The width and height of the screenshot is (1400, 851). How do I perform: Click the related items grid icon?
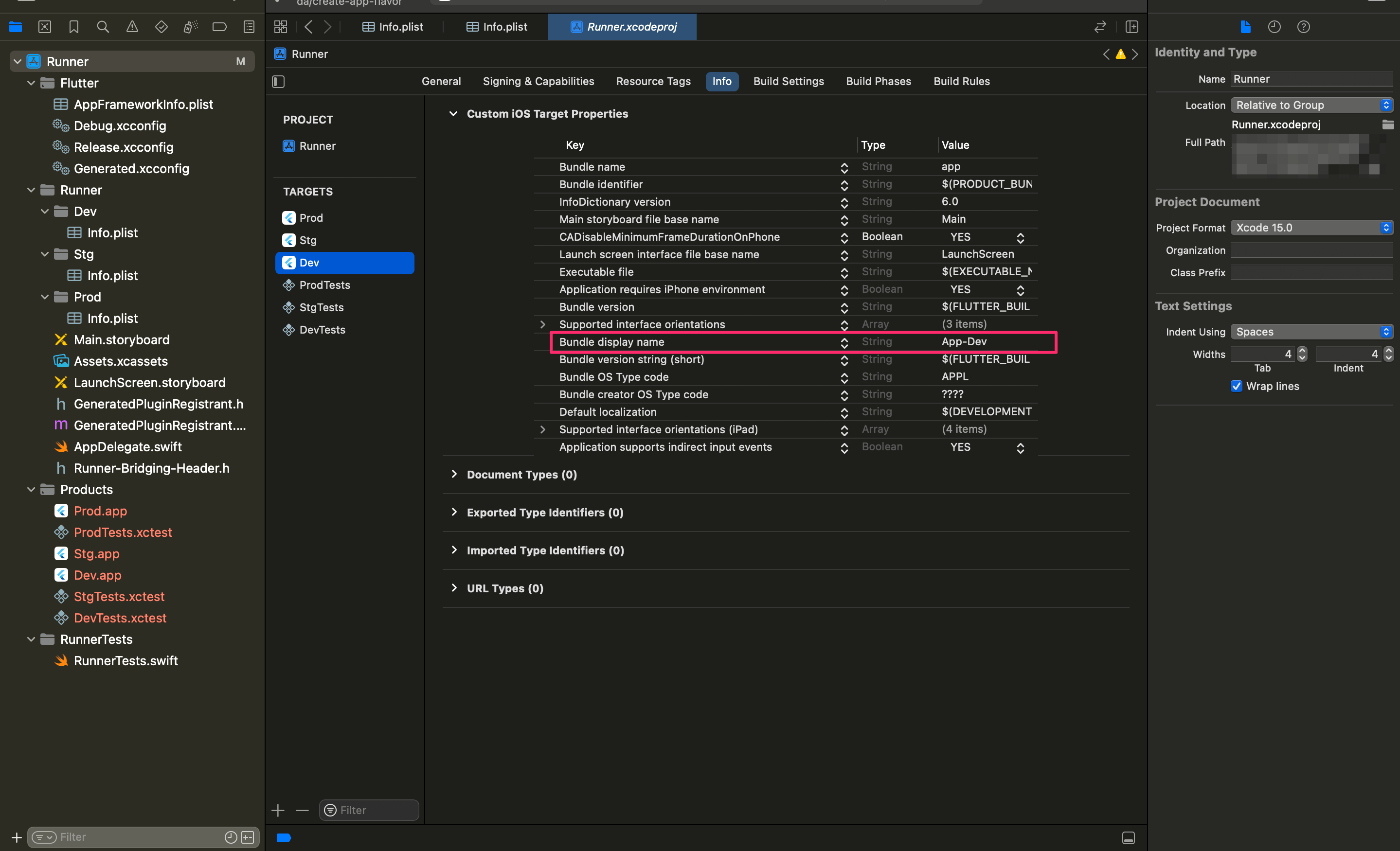pos(280,27)
